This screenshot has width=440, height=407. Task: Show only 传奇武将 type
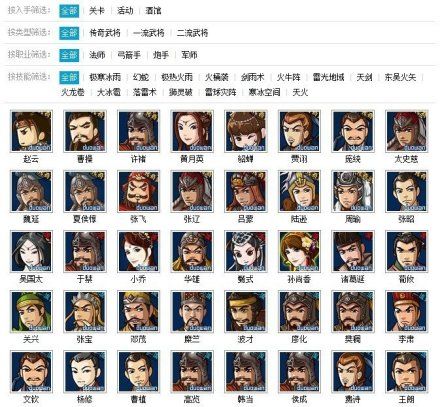point(105,33)
